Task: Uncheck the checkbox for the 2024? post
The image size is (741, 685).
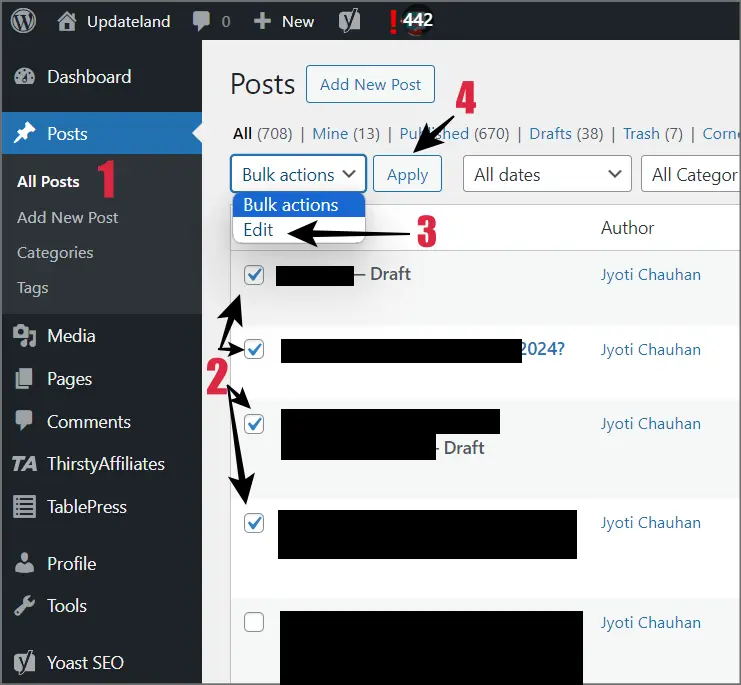Action: [x=254, y=350]
